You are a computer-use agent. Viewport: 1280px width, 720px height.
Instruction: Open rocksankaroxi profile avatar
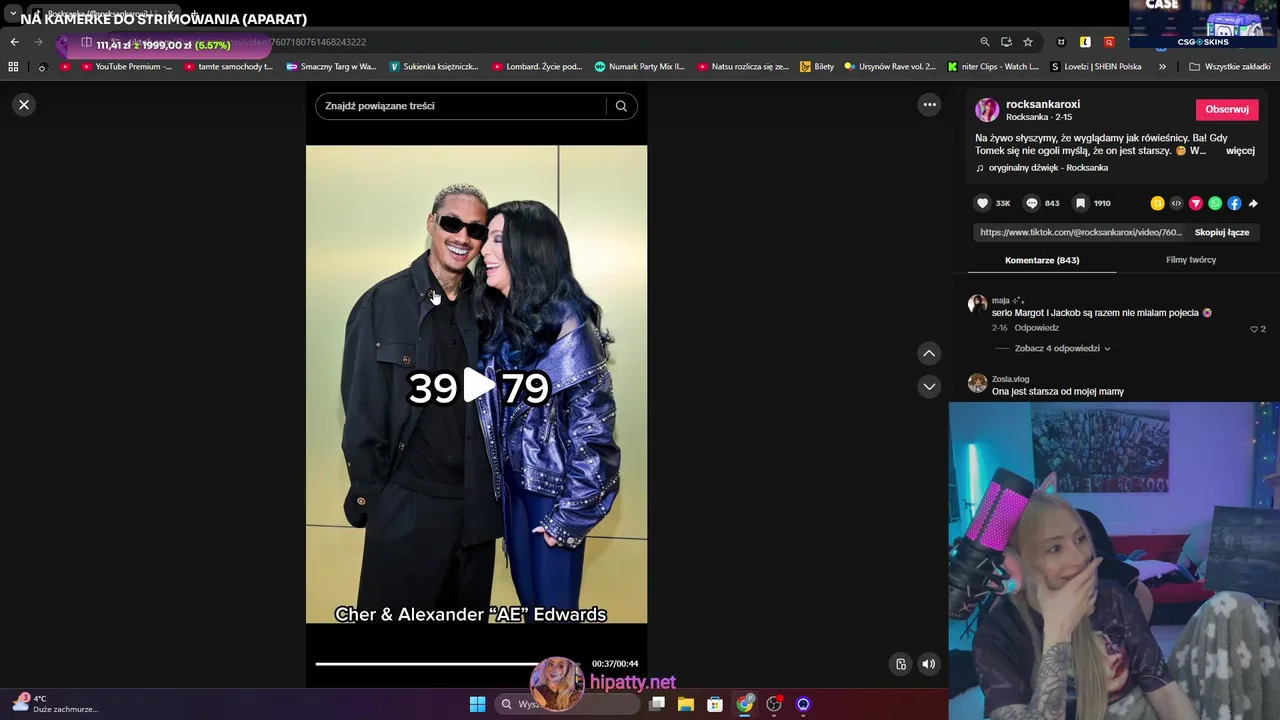(987, 110)
